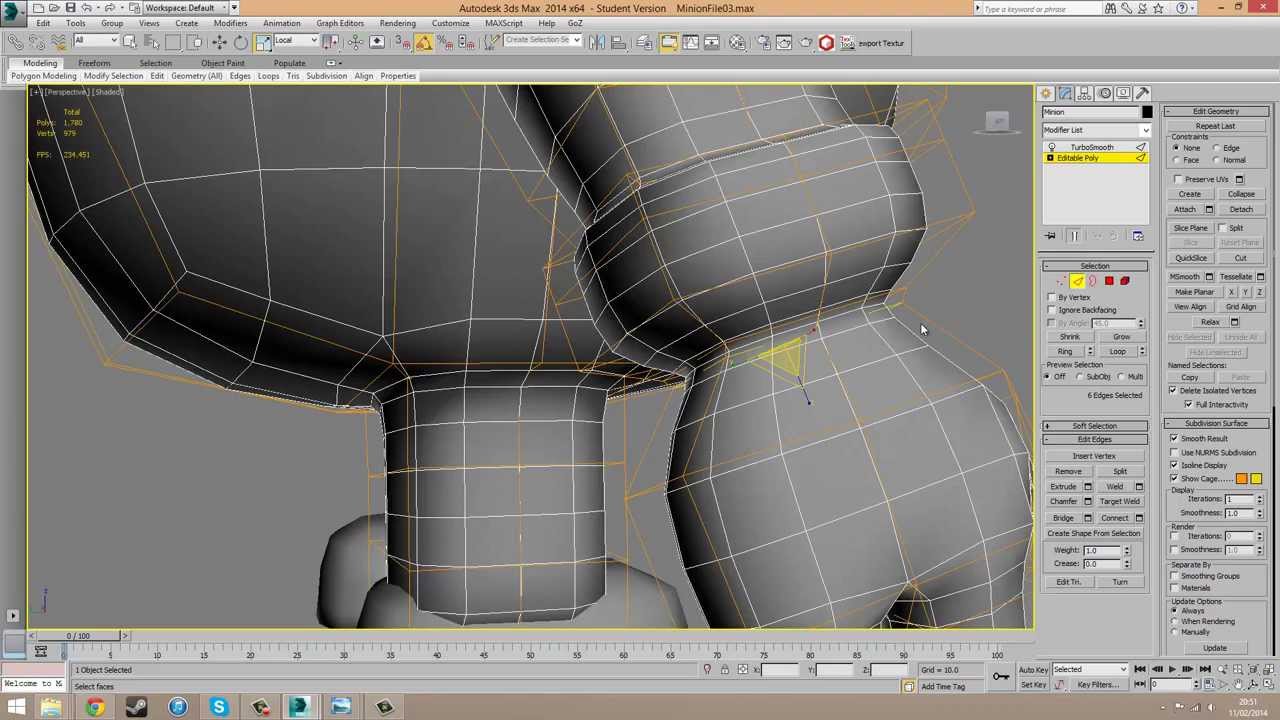Select the Edge constraint radio button
The width and height of the screenshot is (1280, 720).
point(1218,148)
